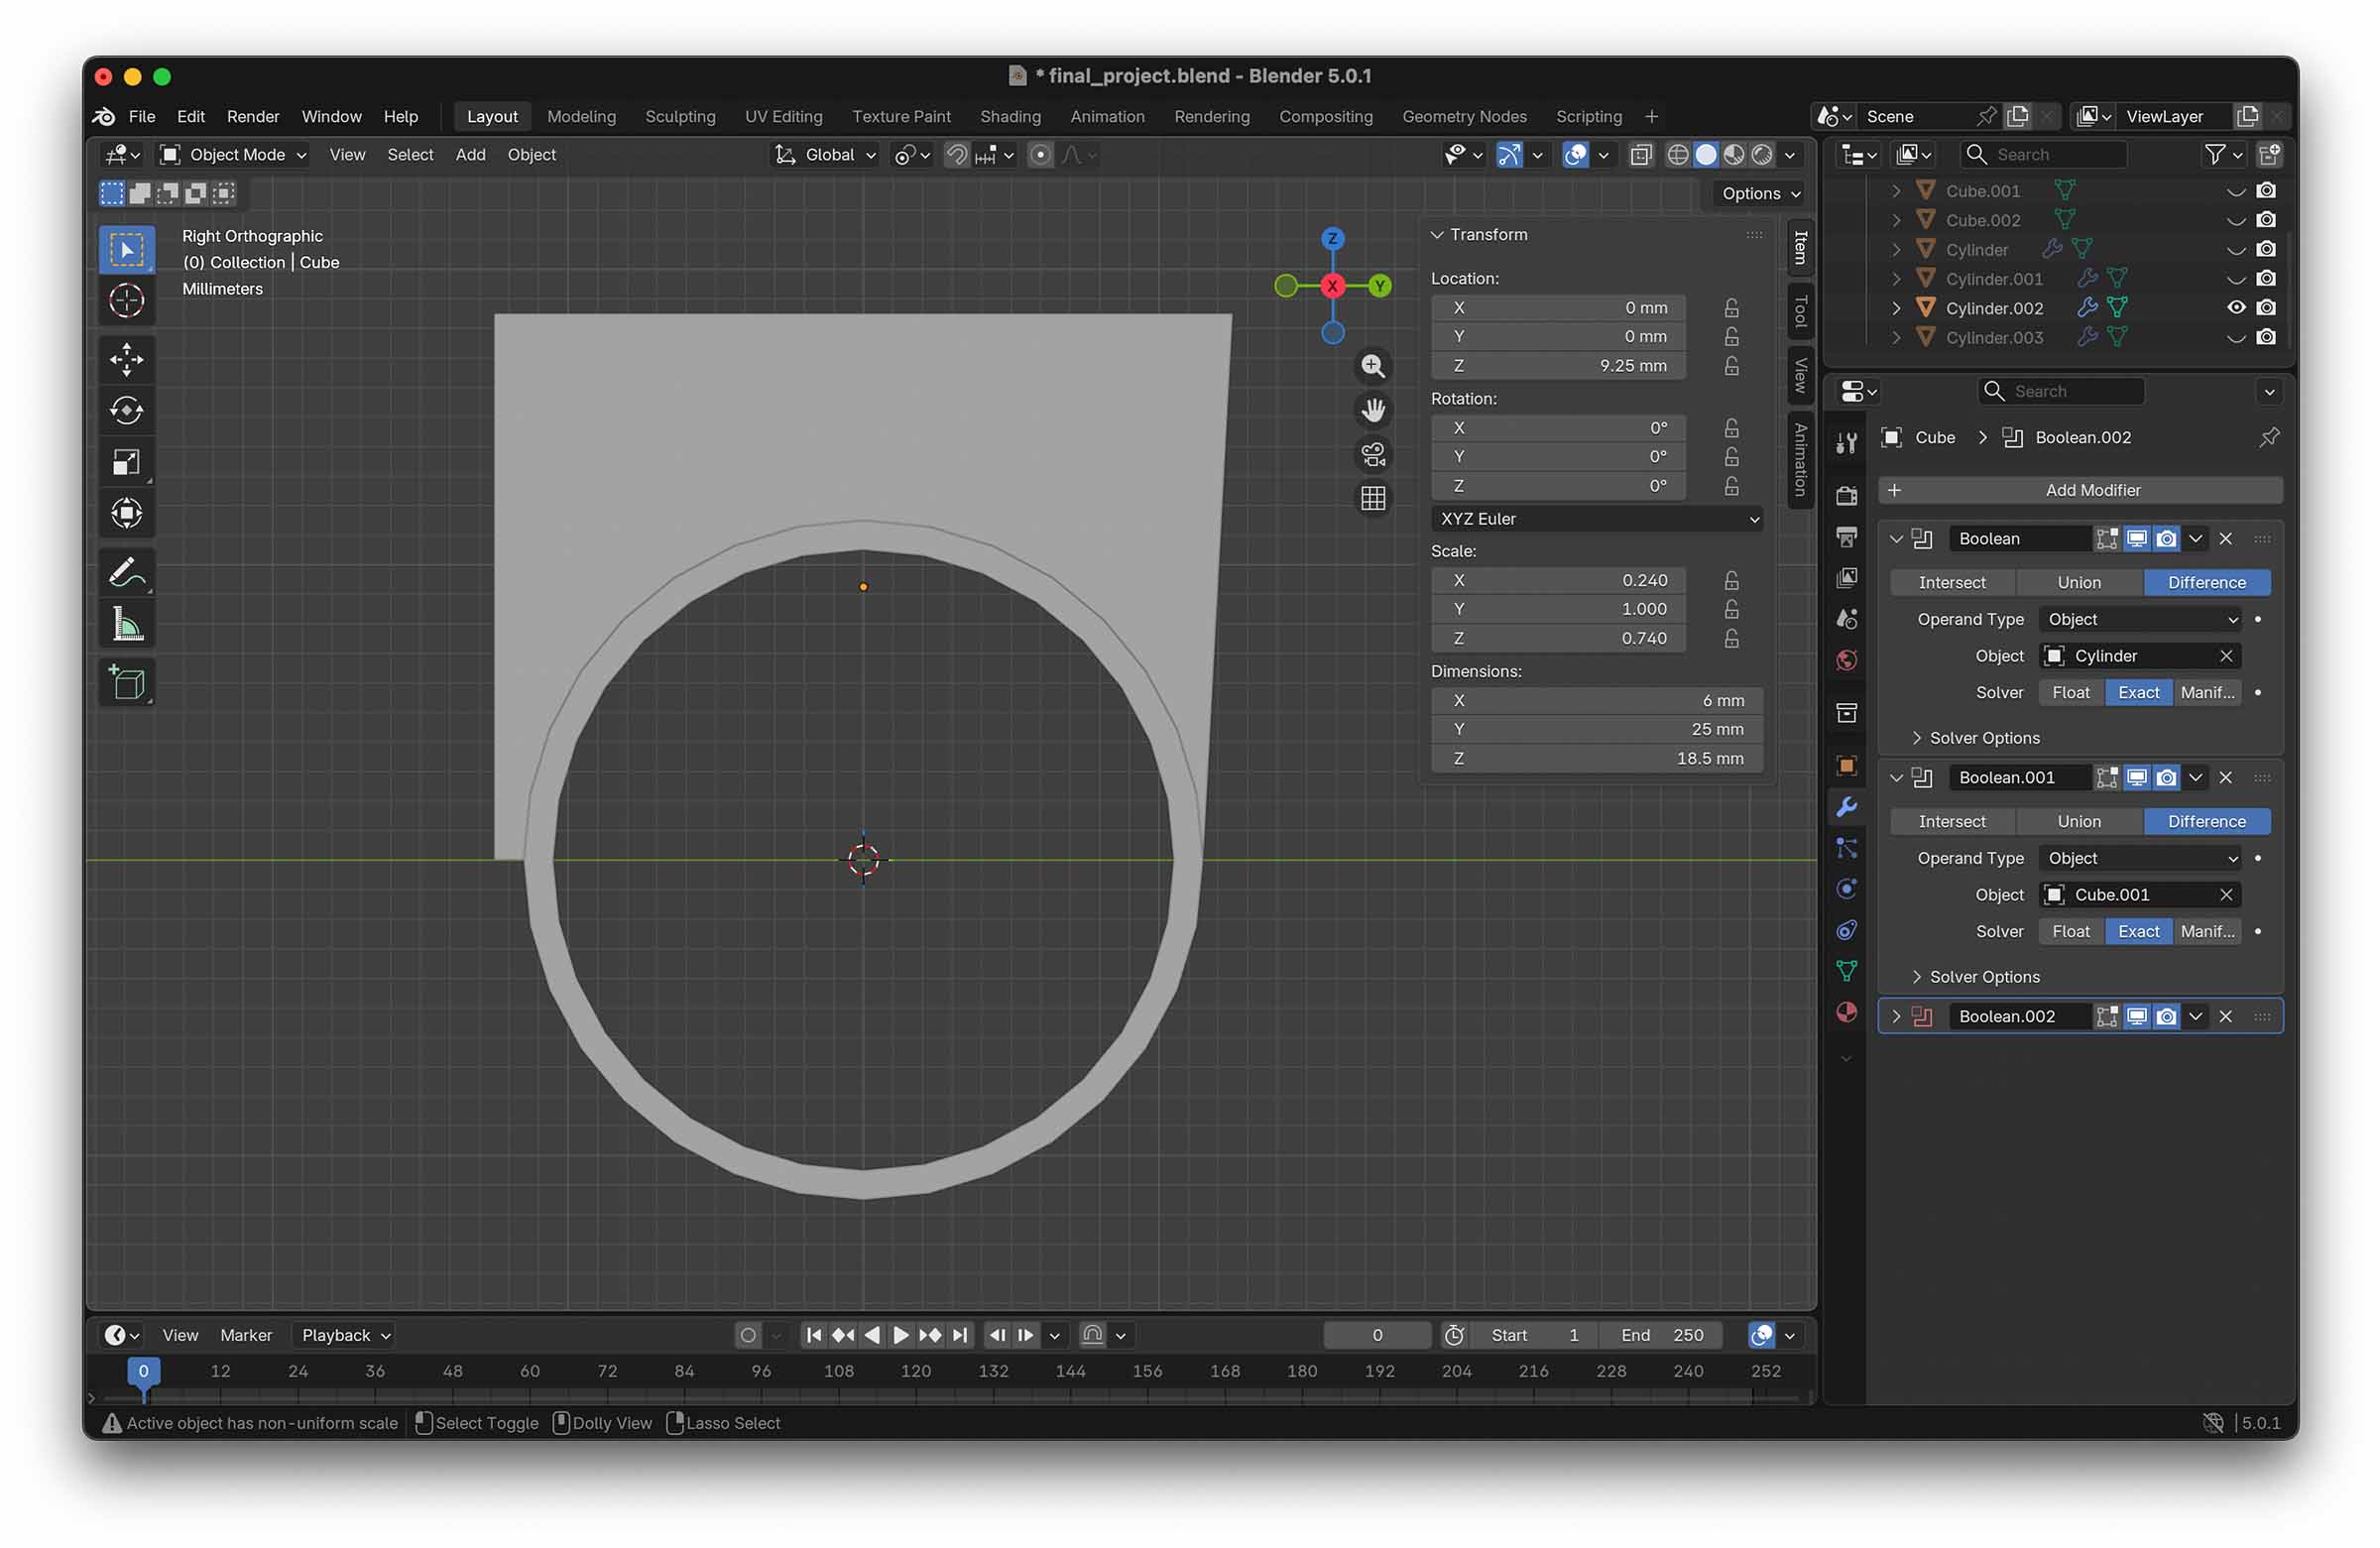The width and height of the screenshot is (2380, 1548).
Task: Set Boolean.001 solver to Float
Action: click(x=2070, y=931)
